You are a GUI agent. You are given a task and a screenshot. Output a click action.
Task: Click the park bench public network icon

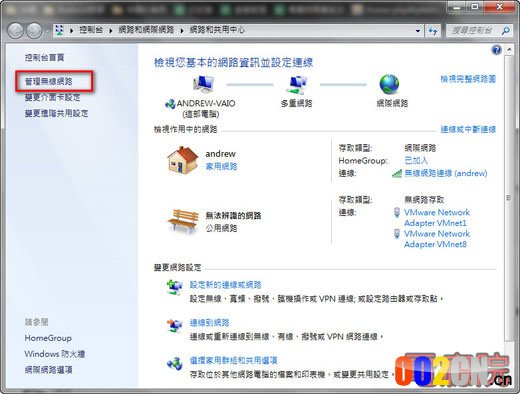[x=183, y=221]
